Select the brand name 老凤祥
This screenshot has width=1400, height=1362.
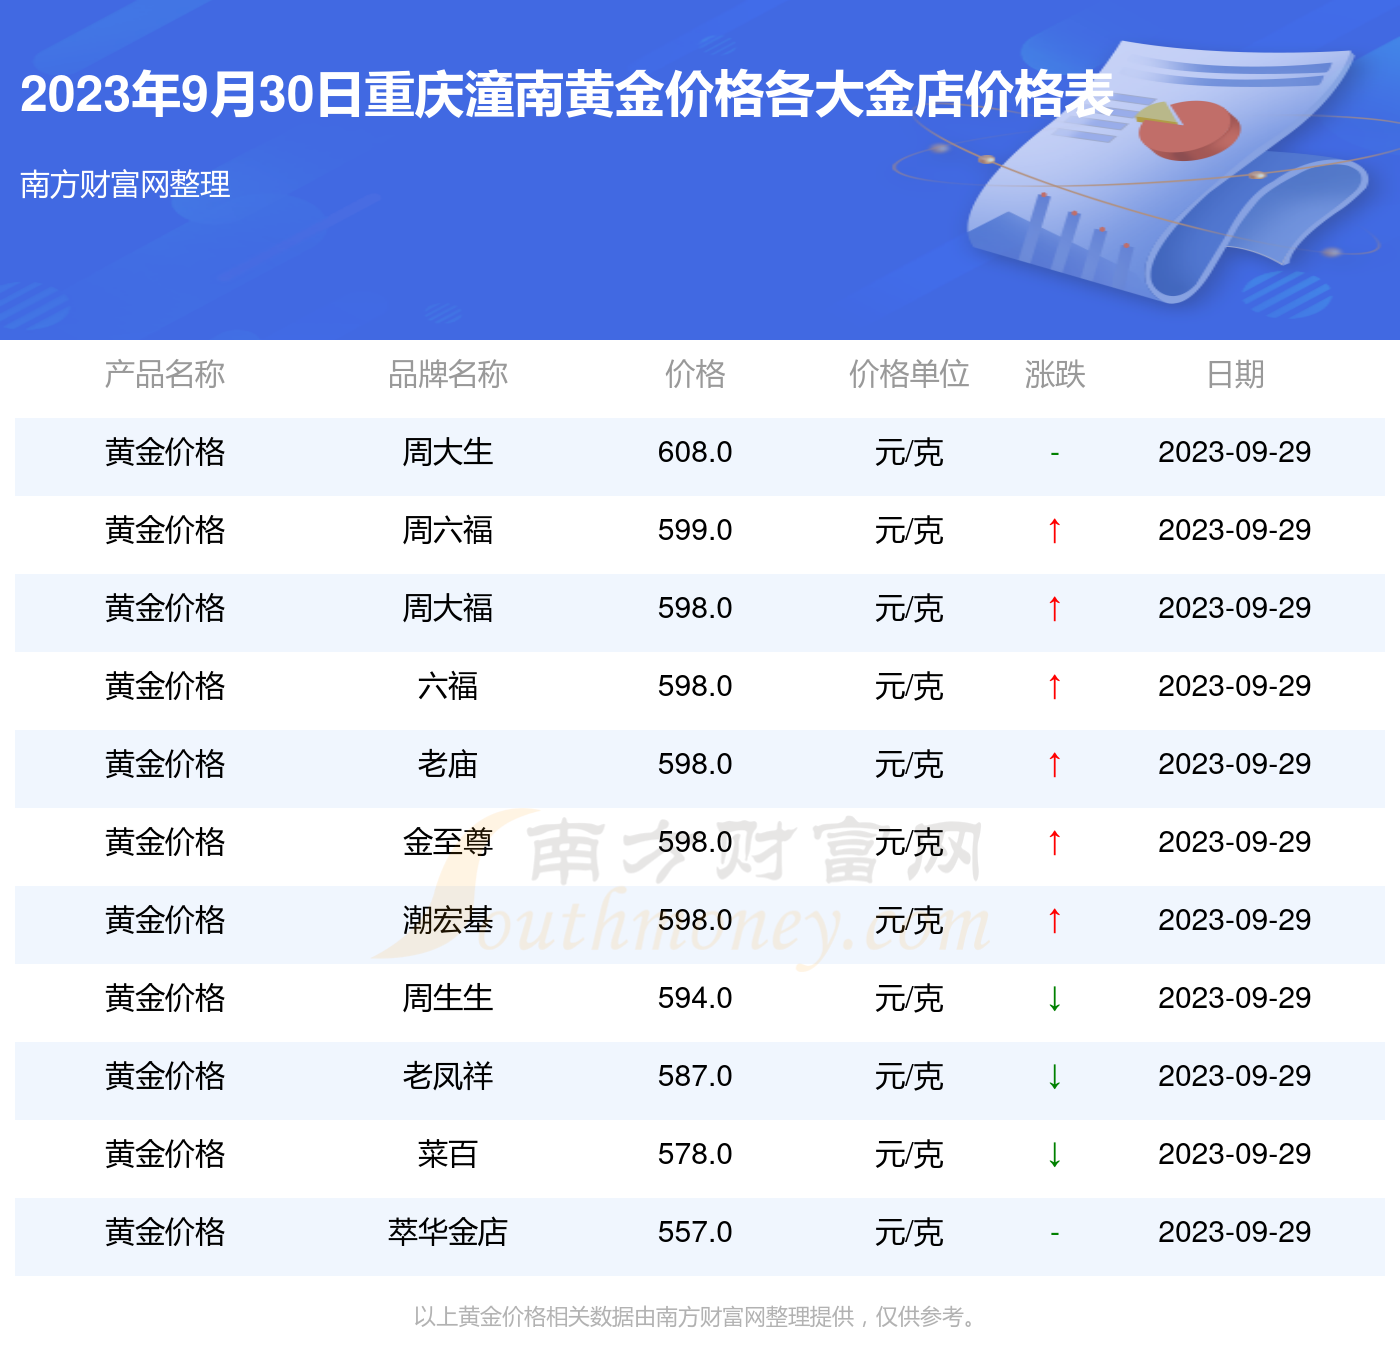(448, 1076)
